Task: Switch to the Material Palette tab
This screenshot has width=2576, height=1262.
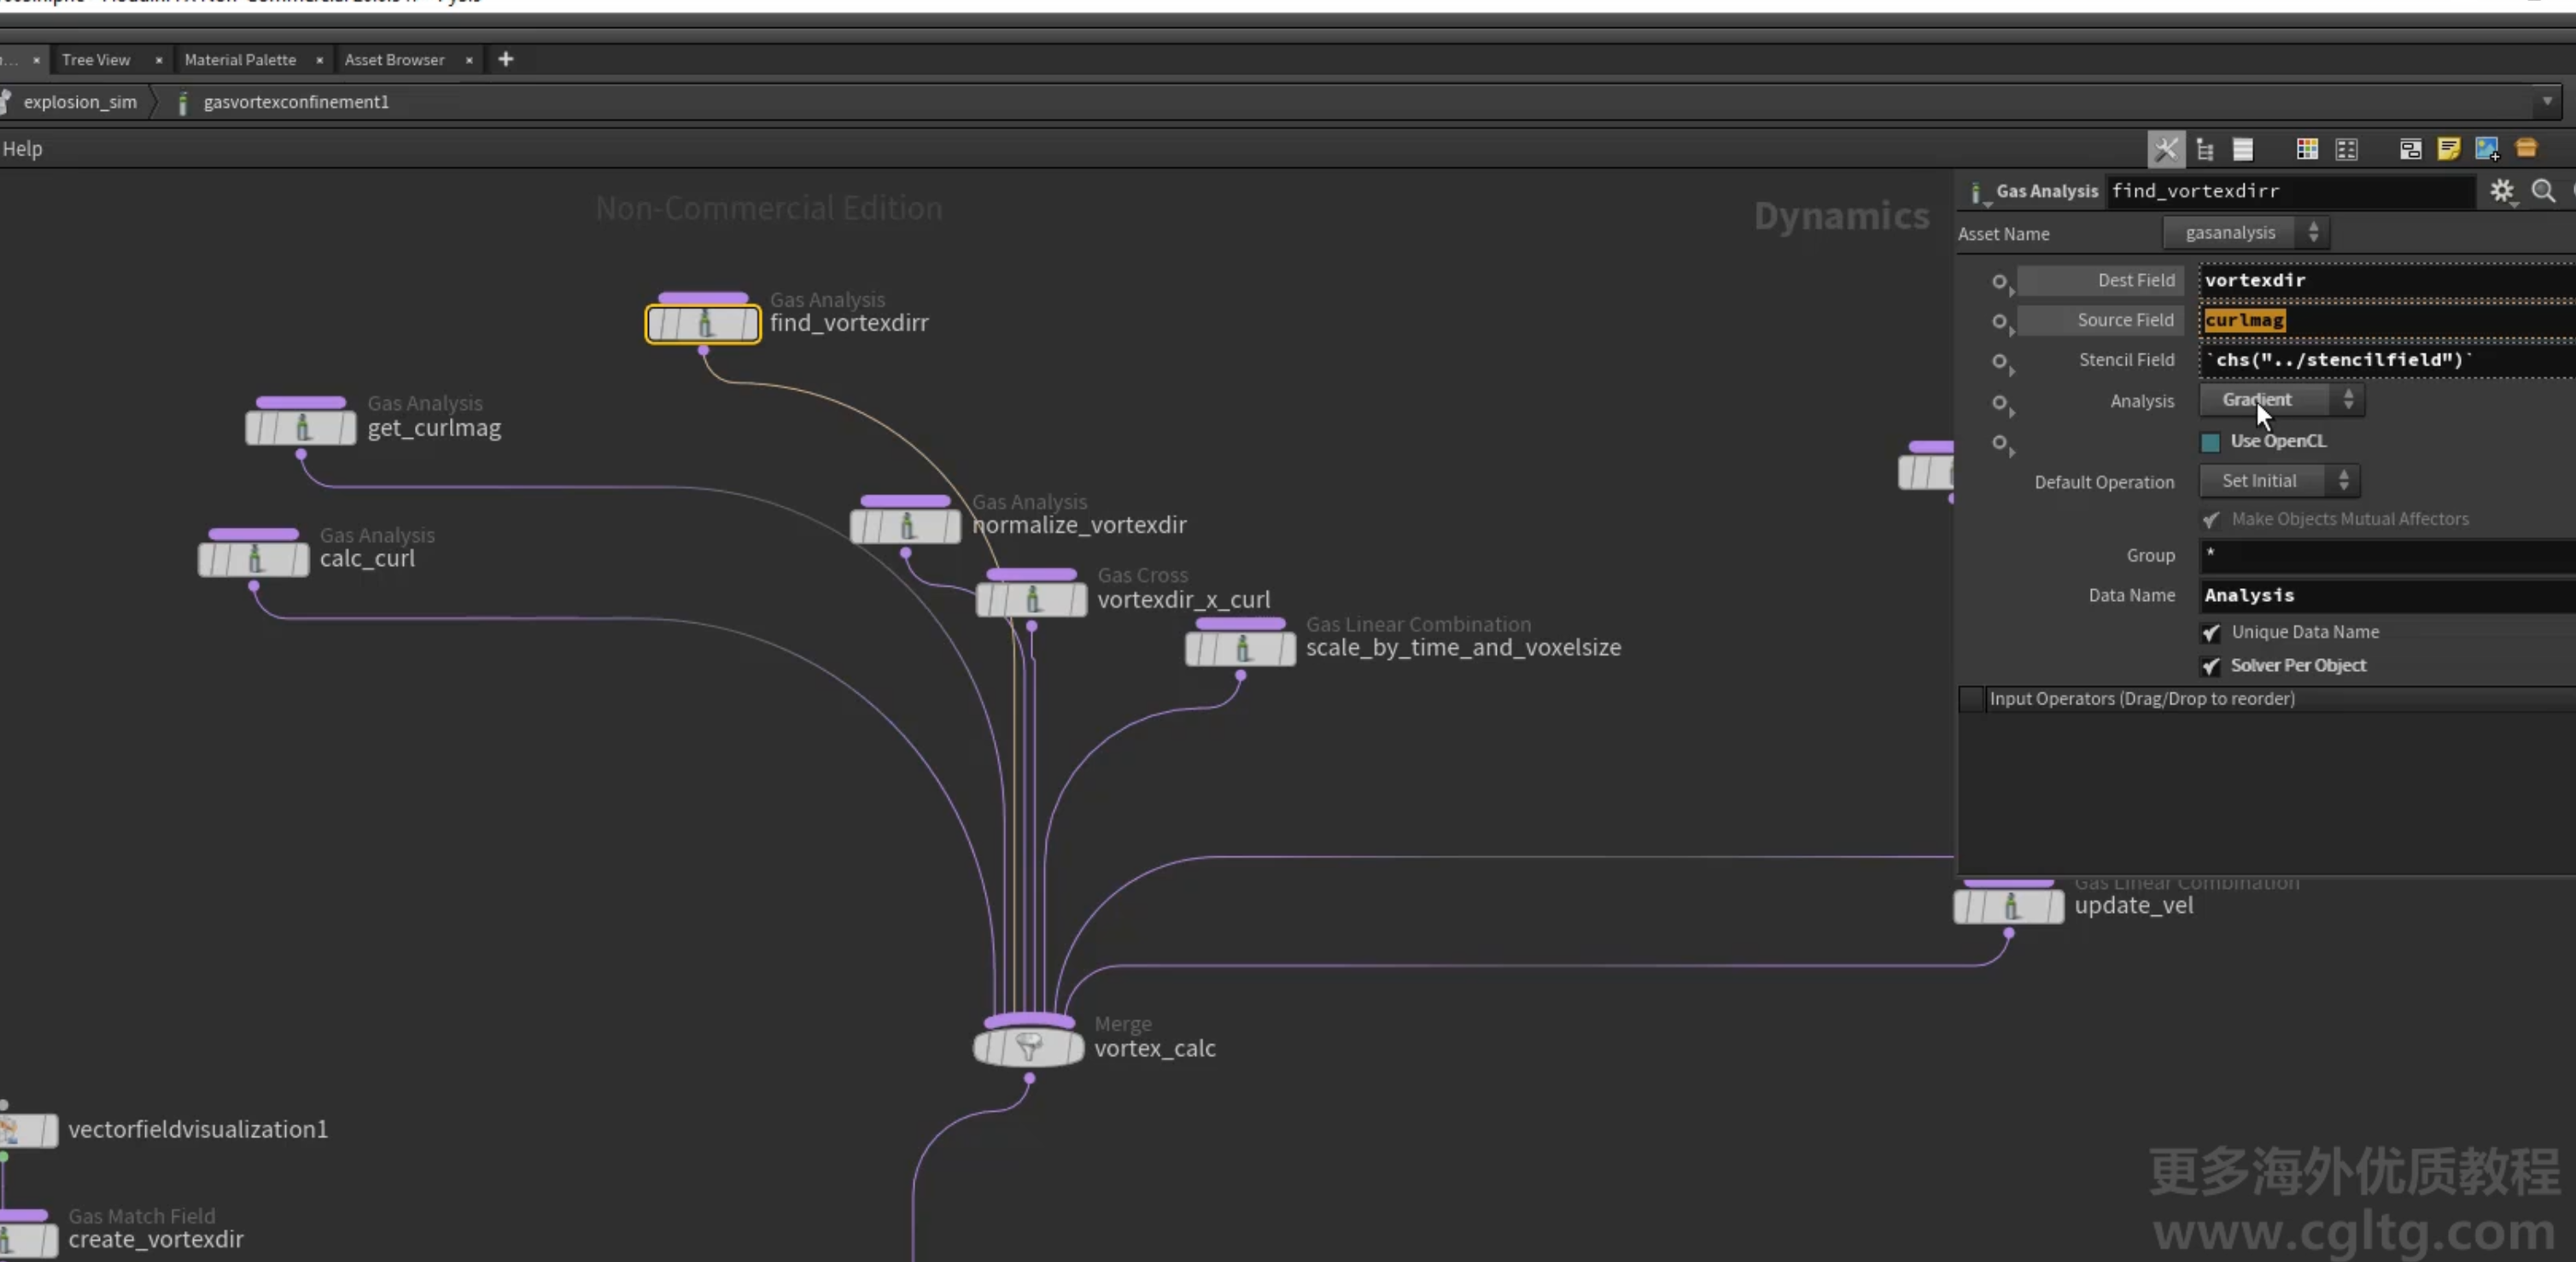Action: click(240, 60)
